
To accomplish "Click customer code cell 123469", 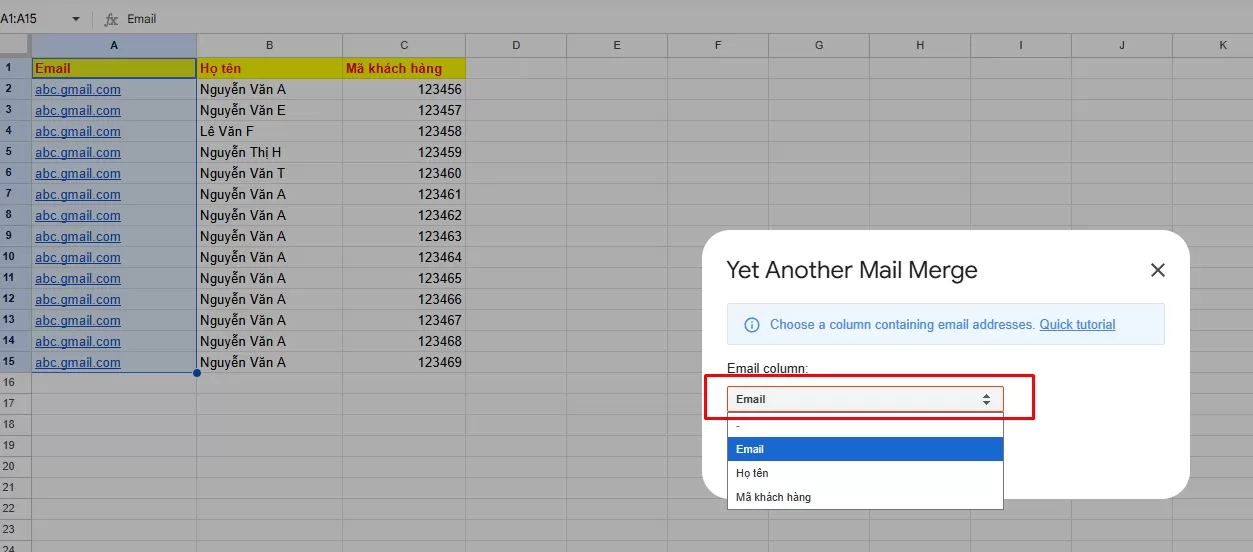I will tap(404, 362).
